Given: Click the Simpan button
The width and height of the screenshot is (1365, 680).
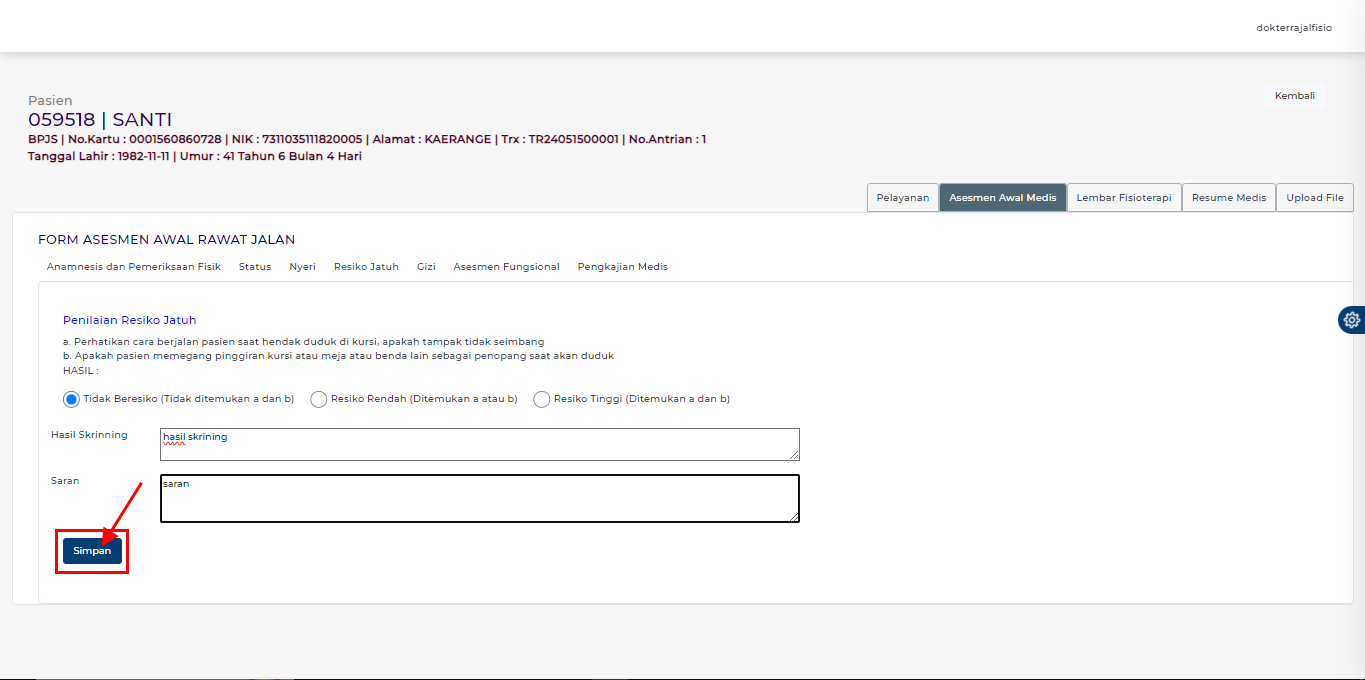Looking at the screenshot, I should pyautogui.click(x=92, y=551).
